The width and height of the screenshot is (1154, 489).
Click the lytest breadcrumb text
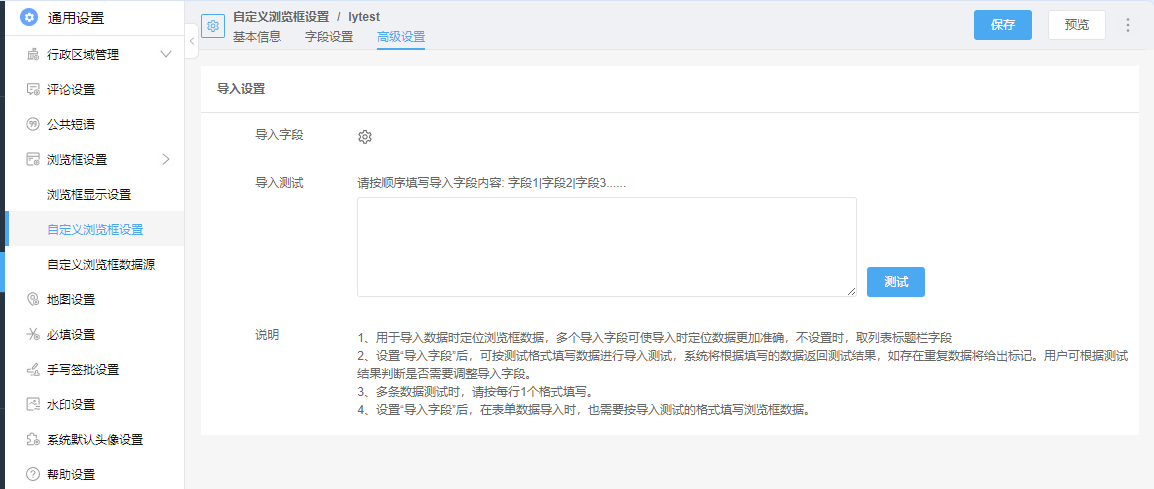tap(364, 16)
